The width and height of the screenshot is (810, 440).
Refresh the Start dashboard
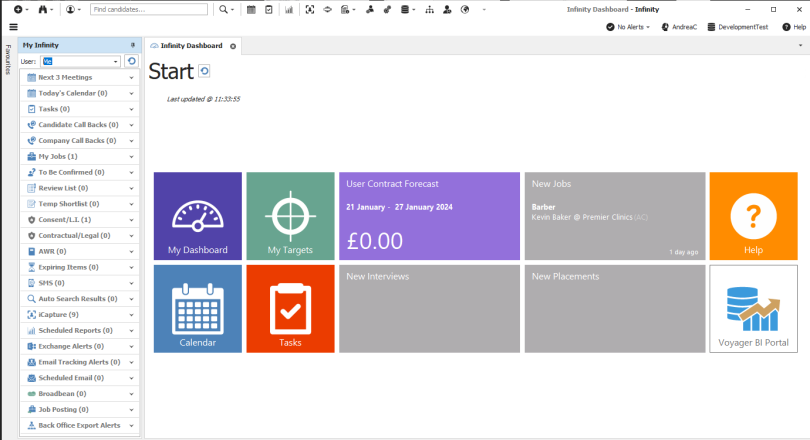click(x=204, y=71)
